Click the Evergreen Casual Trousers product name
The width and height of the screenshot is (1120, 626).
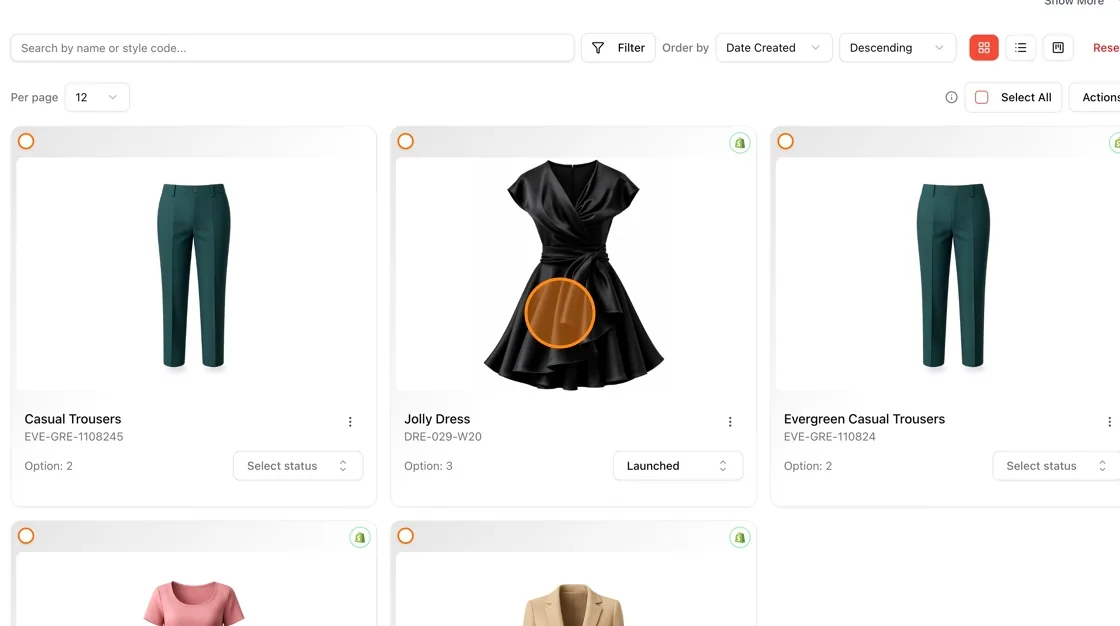[x=864, y=419]
